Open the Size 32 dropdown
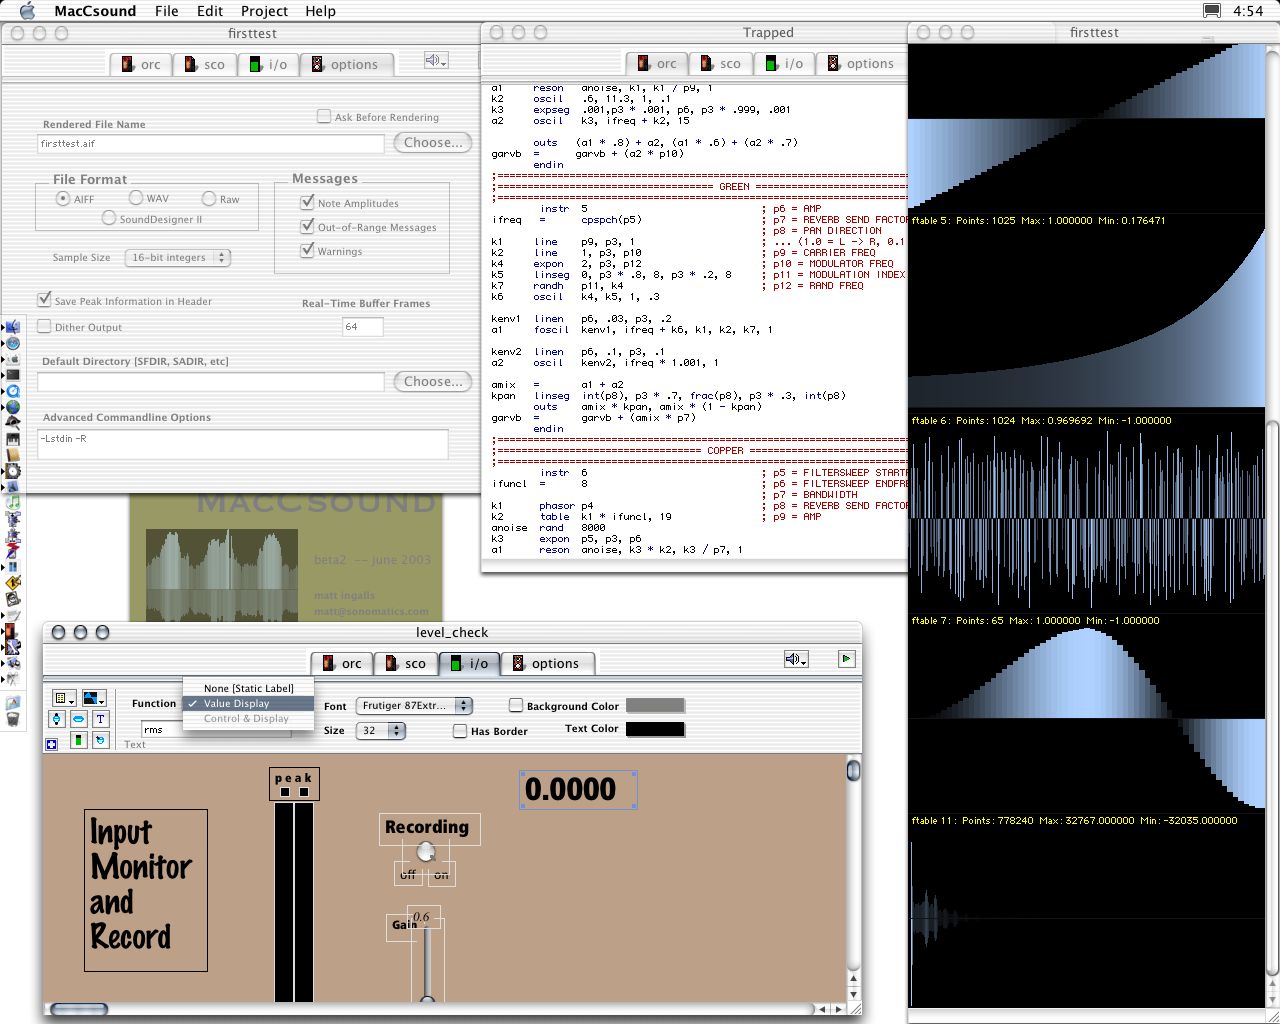Viewport: 1280px width, 1024px height. click(x=381, y=730)
